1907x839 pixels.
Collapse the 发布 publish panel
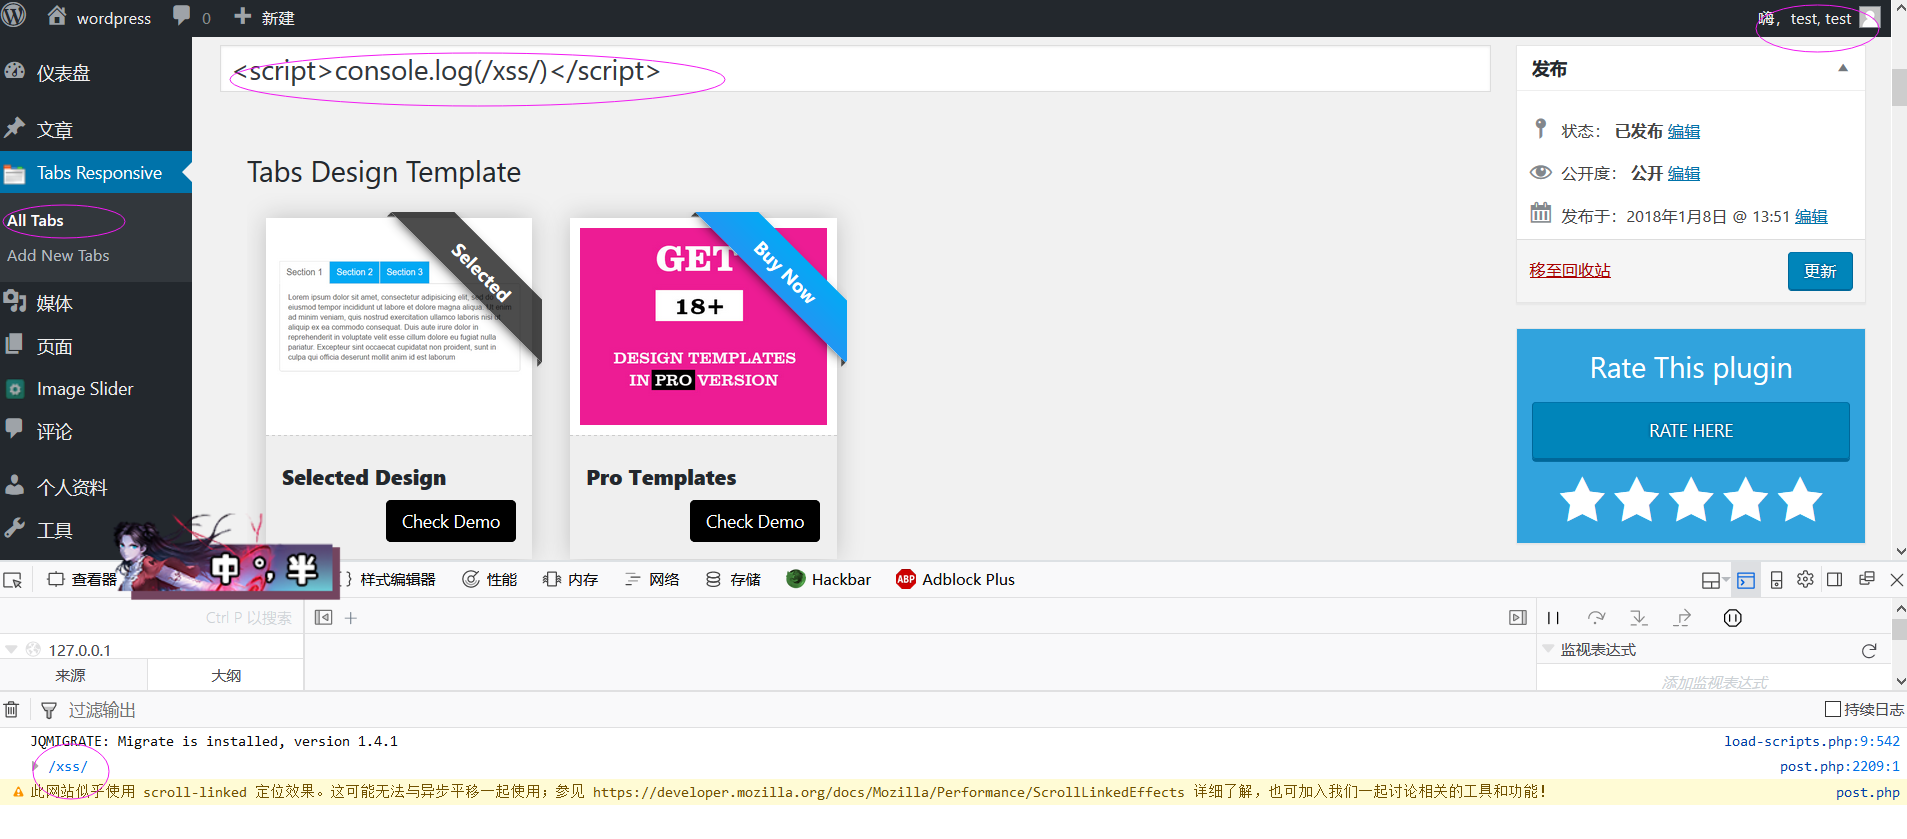[1843, 68]
